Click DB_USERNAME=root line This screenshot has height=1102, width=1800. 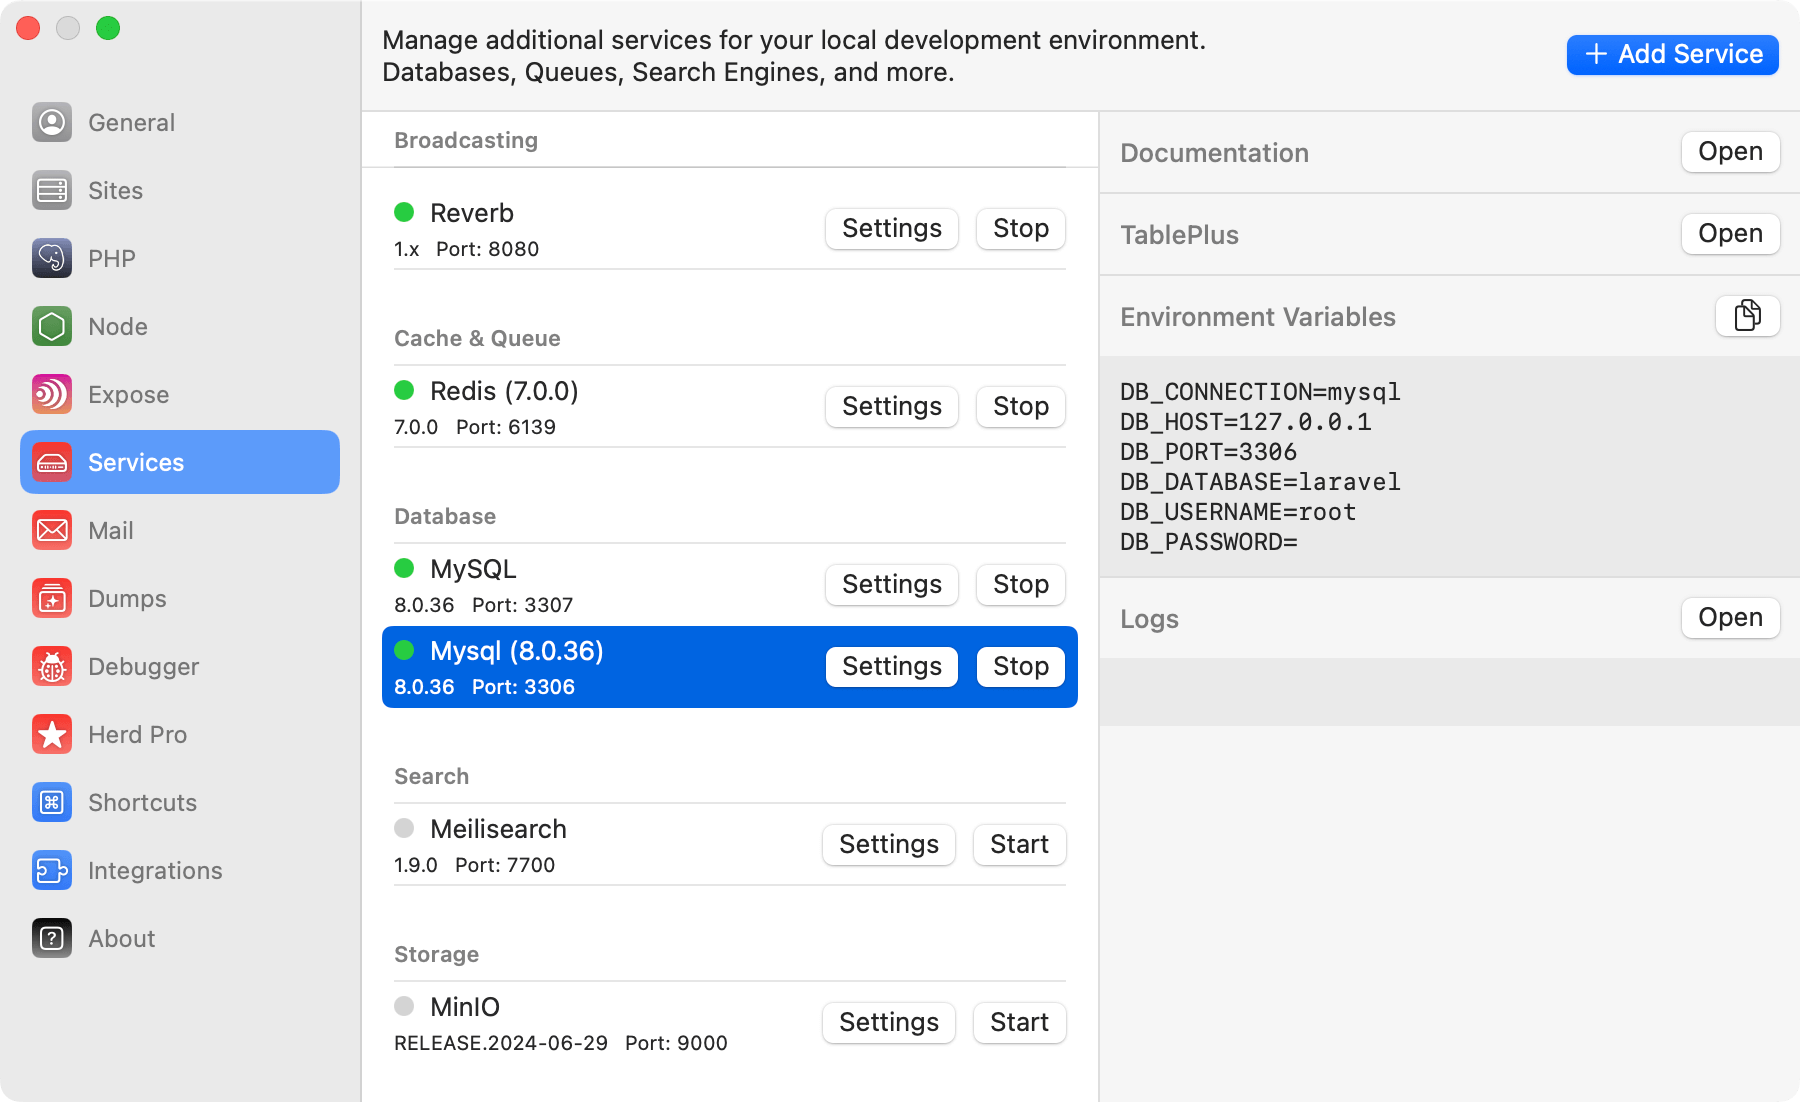(x=1238, y=512)
